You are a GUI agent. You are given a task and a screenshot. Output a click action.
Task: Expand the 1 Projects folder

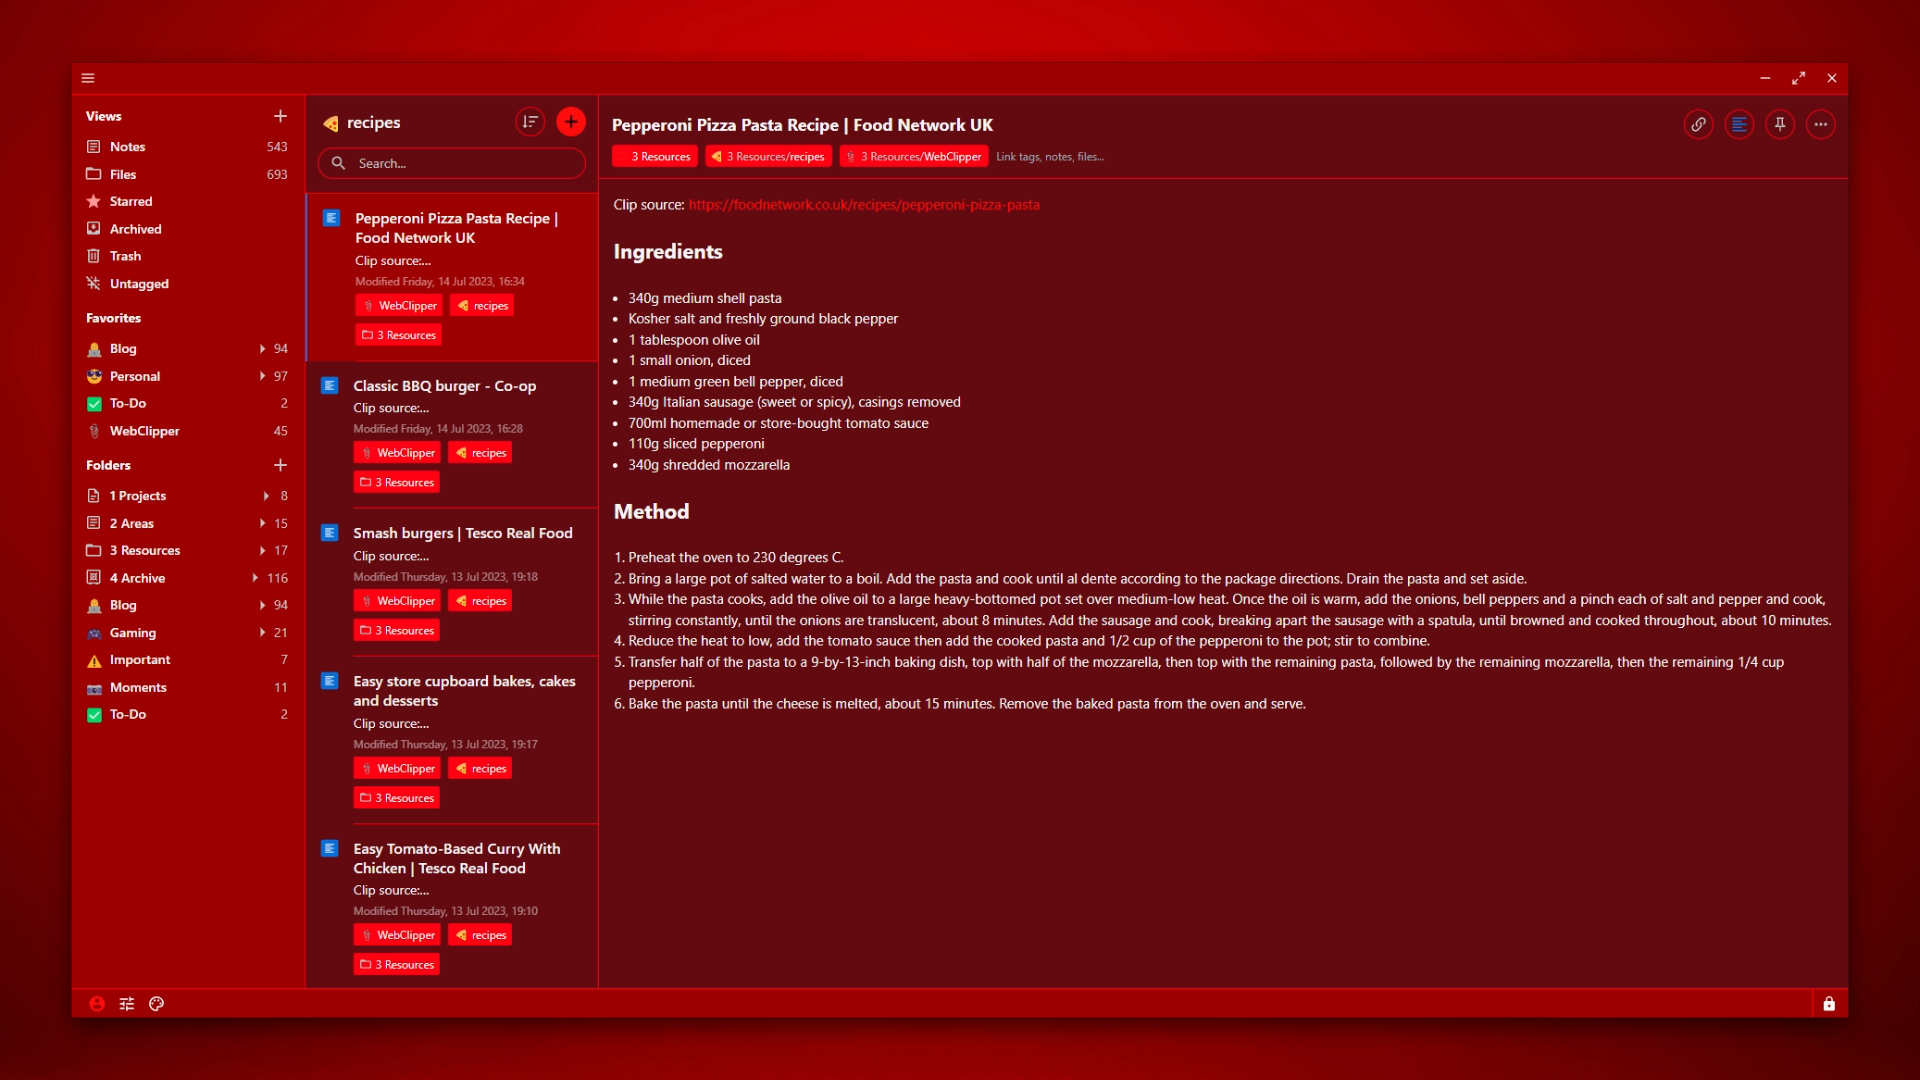coord(266,496)
